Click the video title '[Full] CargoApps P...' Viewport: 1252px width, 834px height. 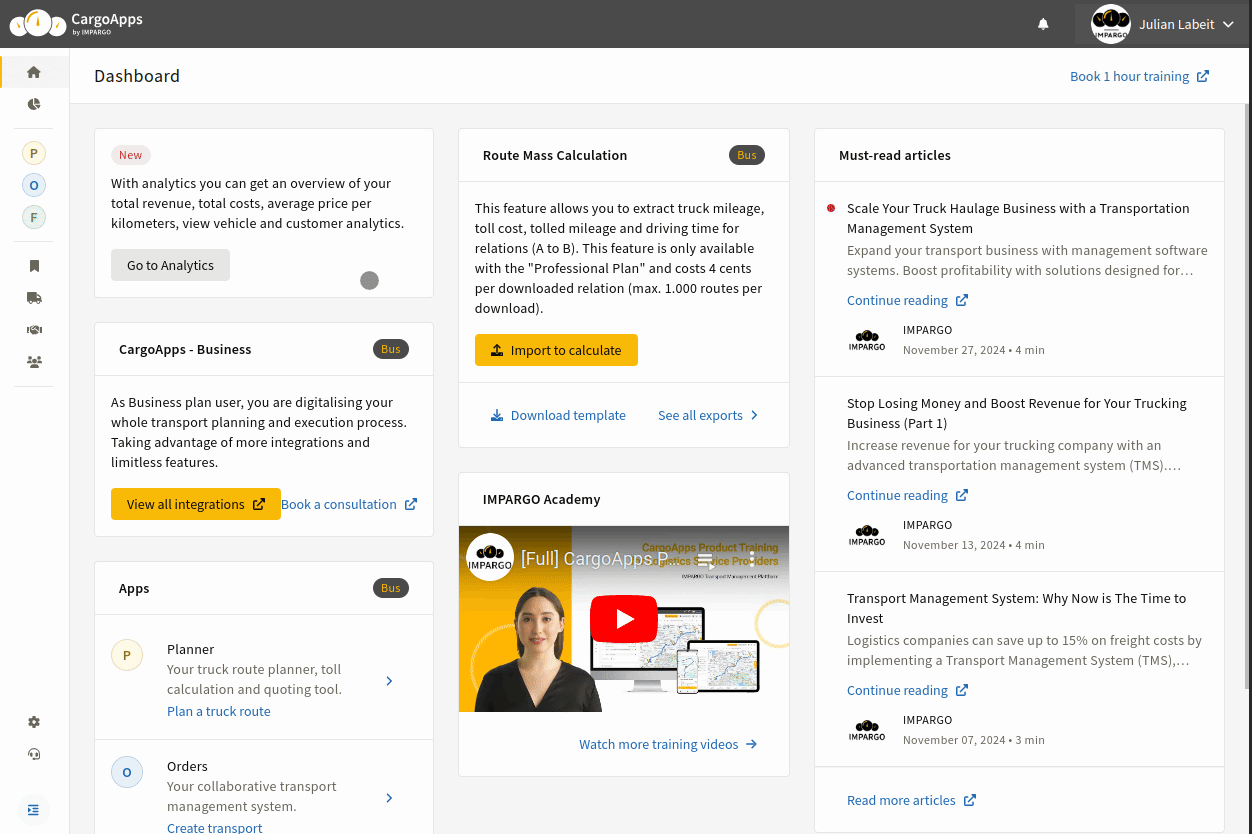pyautogui.click(x=594, y=559)
